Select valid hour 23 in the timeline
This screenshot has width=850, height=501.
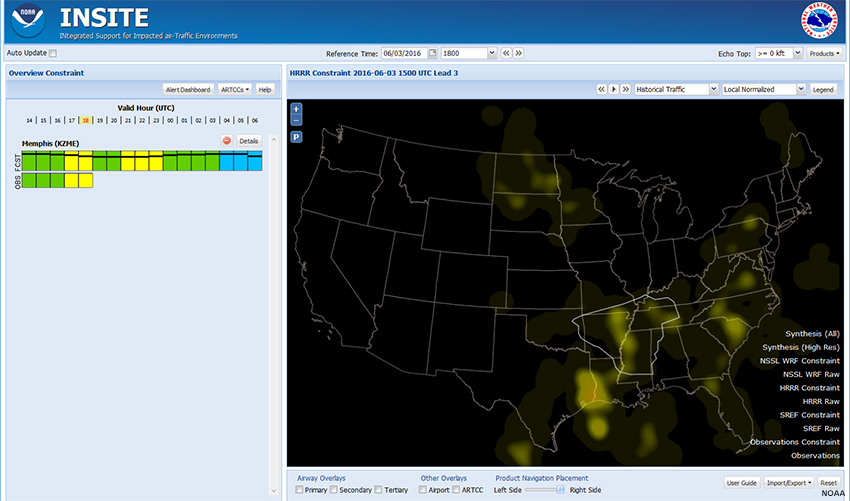[x=156, y=120]
